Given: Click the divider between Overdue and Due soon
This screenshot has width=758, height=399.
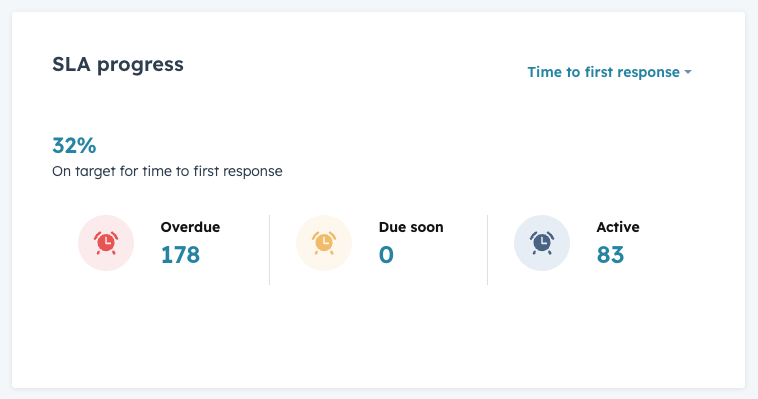Looking at the screenshot, I should pos(270,250).
